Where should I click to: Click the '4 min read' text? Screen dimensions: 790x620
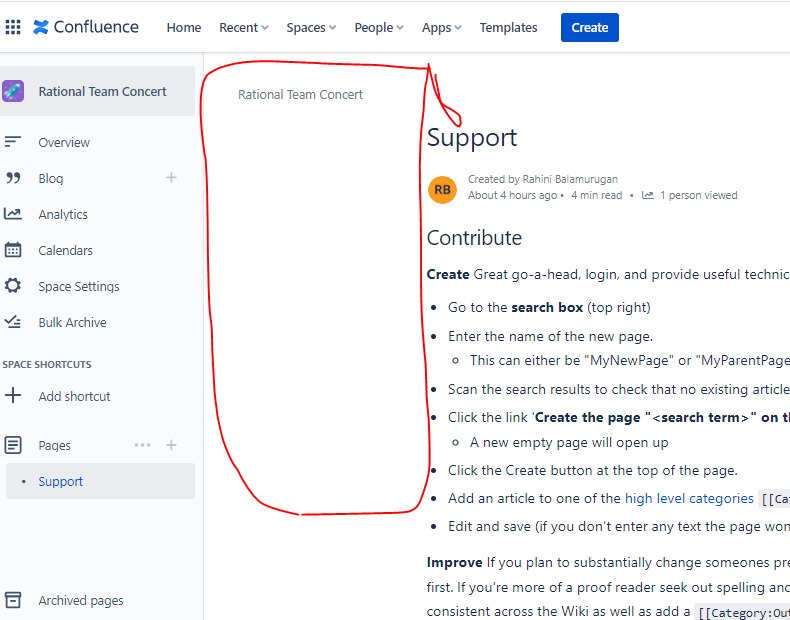pyautogui.click(x=596, y=195)
